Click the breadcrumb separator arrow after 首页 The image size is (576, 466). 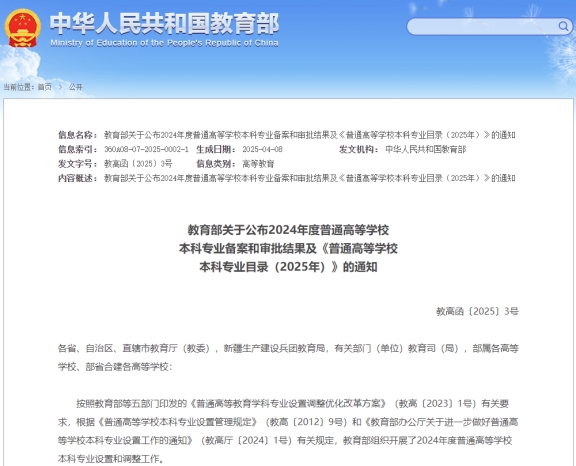(61, 87)
